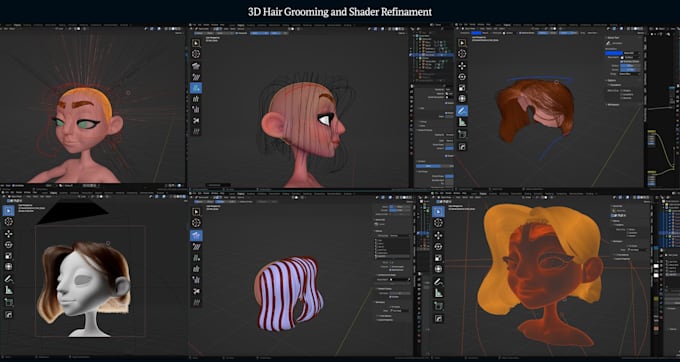This screenshot has height=362, width=680.
Task: Click the highlighted box select tool in the grey bust window
Action: (x=8, y=211)
